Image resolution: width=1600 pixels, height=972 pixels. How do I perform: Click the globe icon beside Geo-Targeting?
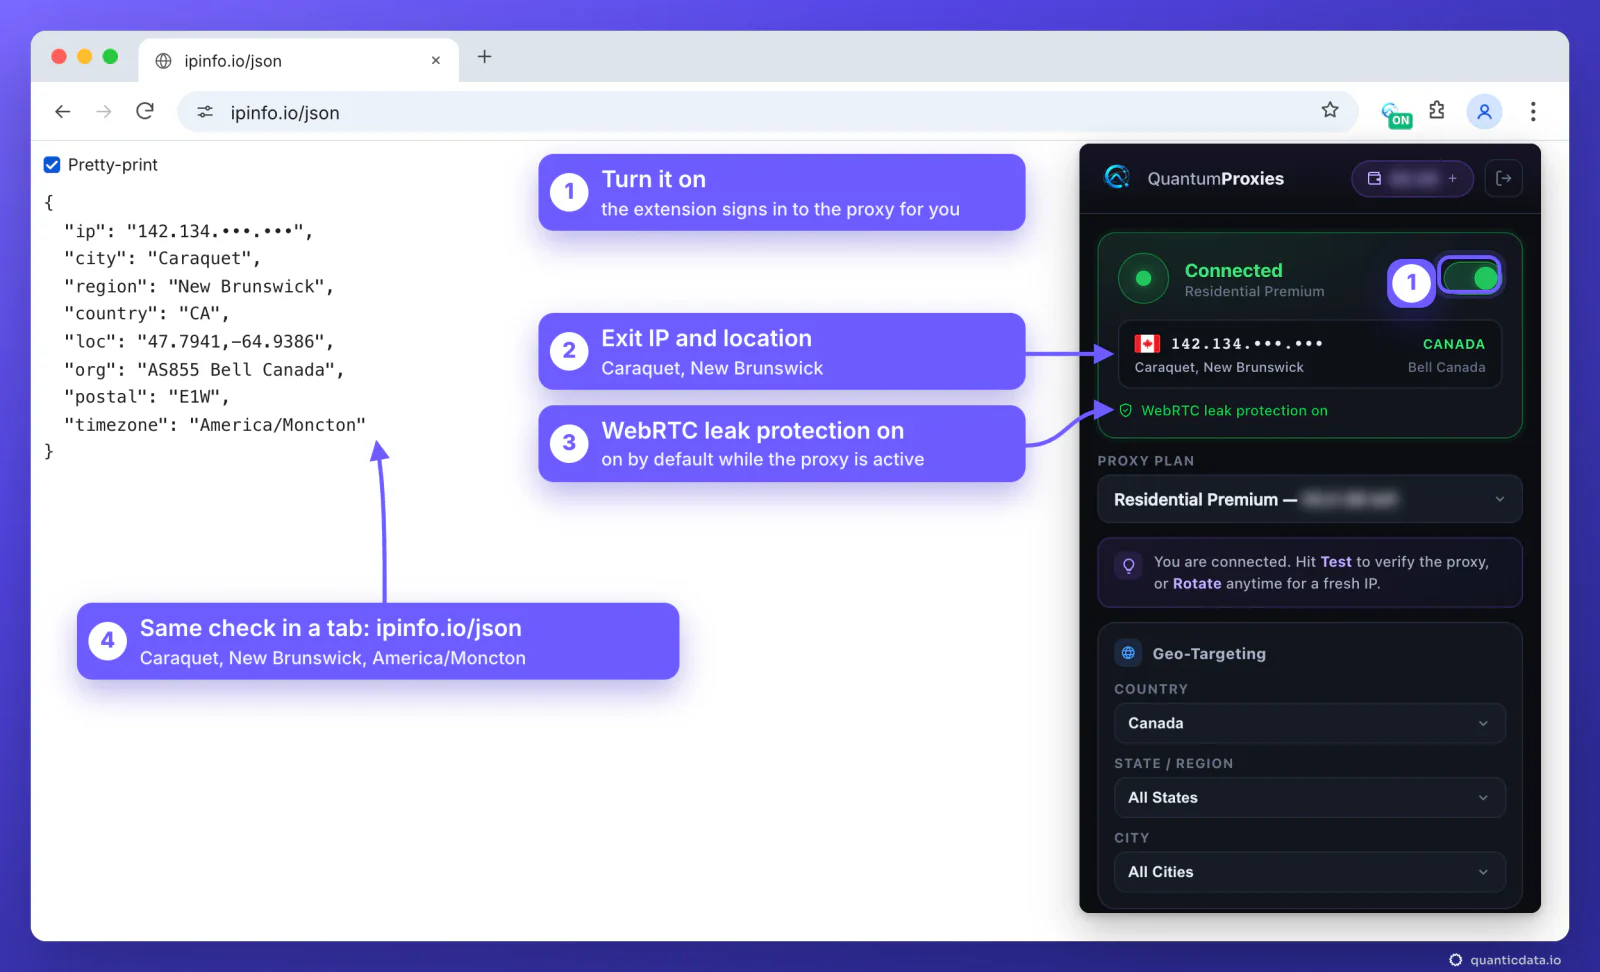click(1128, 653)
